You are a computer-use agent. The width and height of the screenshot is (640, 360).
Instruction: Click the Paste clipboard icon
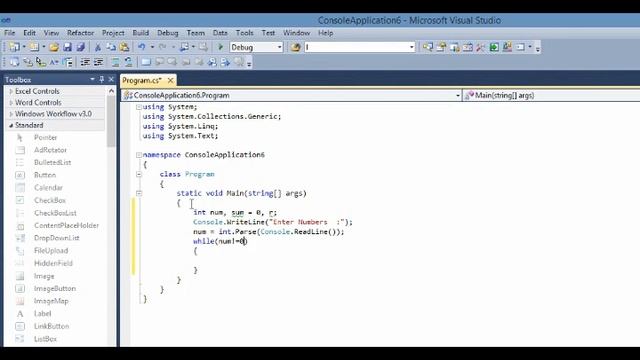[x=124, y=47]
